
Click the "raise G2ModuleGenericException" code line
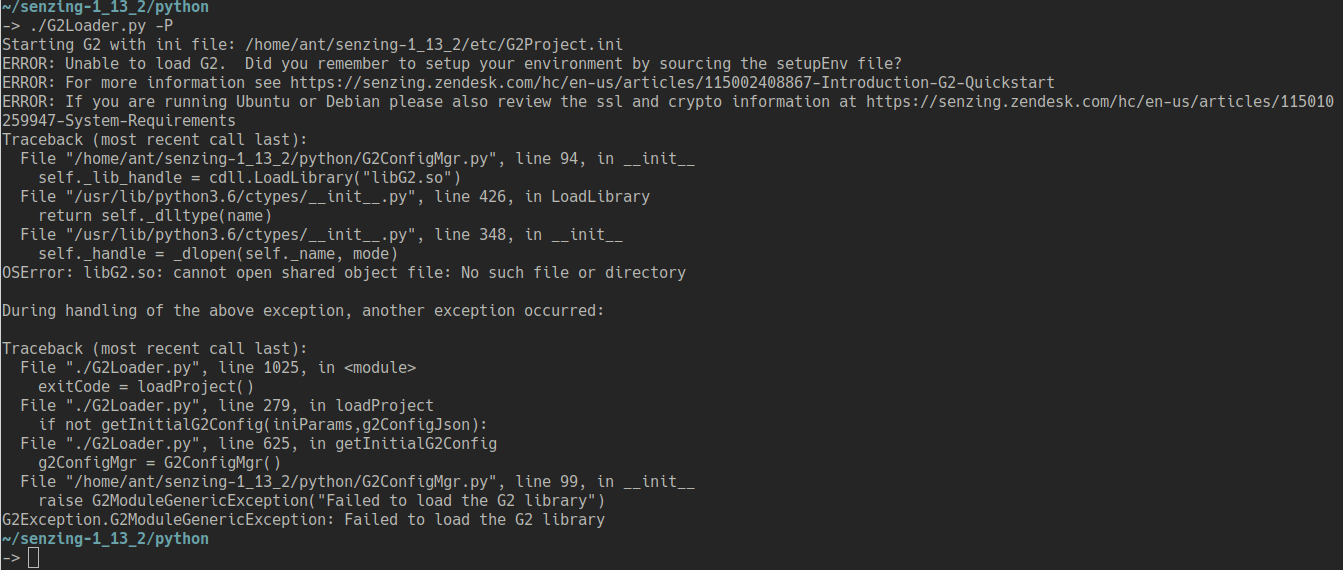[x=321, y=501]
